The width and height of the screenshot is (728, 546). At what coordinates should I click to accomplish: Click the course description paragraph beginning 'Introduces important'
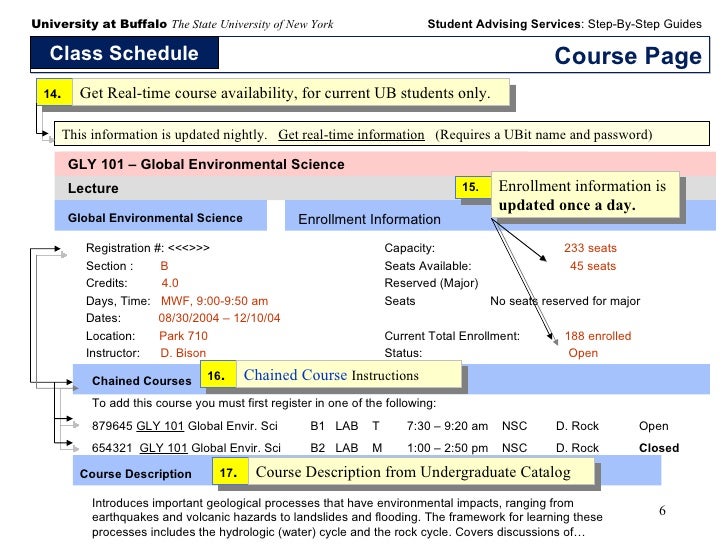347,517
